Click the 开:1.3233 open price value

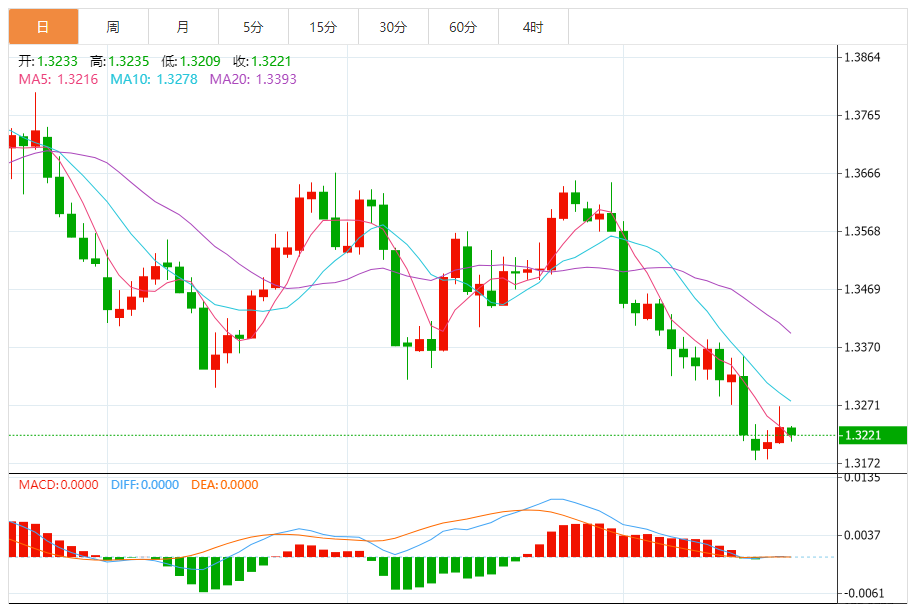pyautogui.click(x=48, y=61)
